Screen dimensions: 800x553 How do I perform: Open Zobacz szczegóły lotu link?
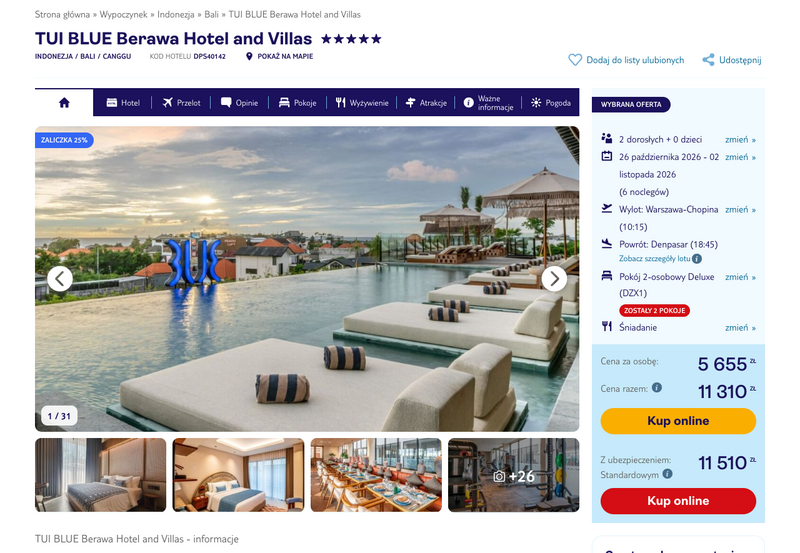click(655, 259)
